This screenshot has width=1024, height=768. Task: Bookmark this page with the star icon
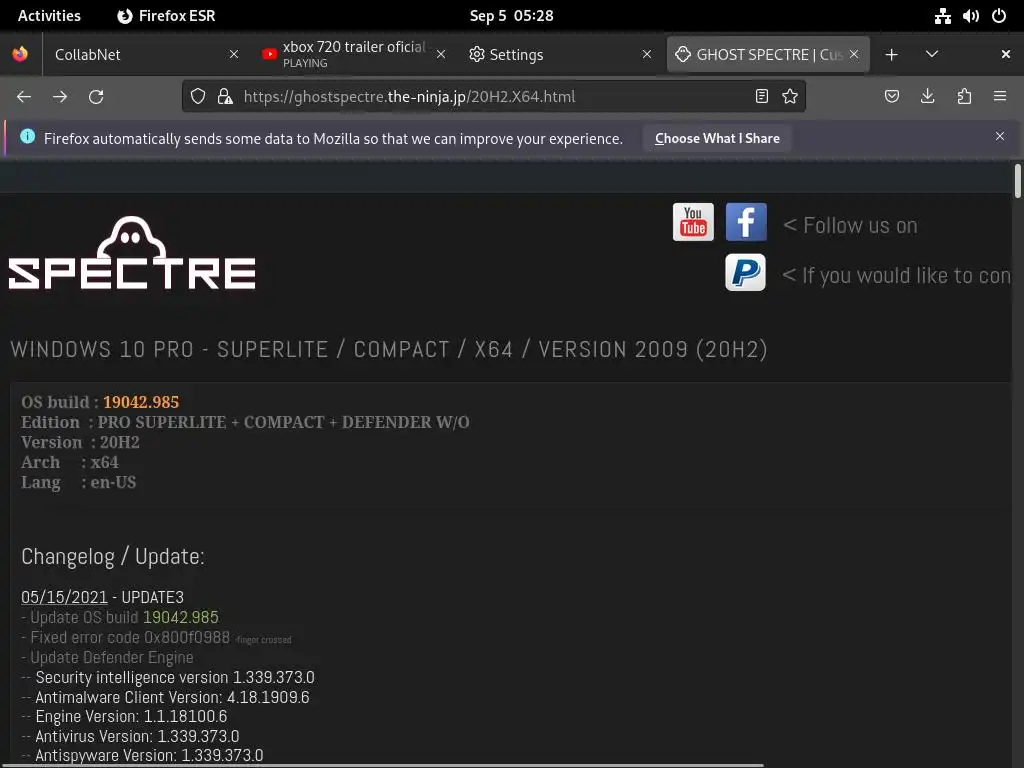coord(790,97)
